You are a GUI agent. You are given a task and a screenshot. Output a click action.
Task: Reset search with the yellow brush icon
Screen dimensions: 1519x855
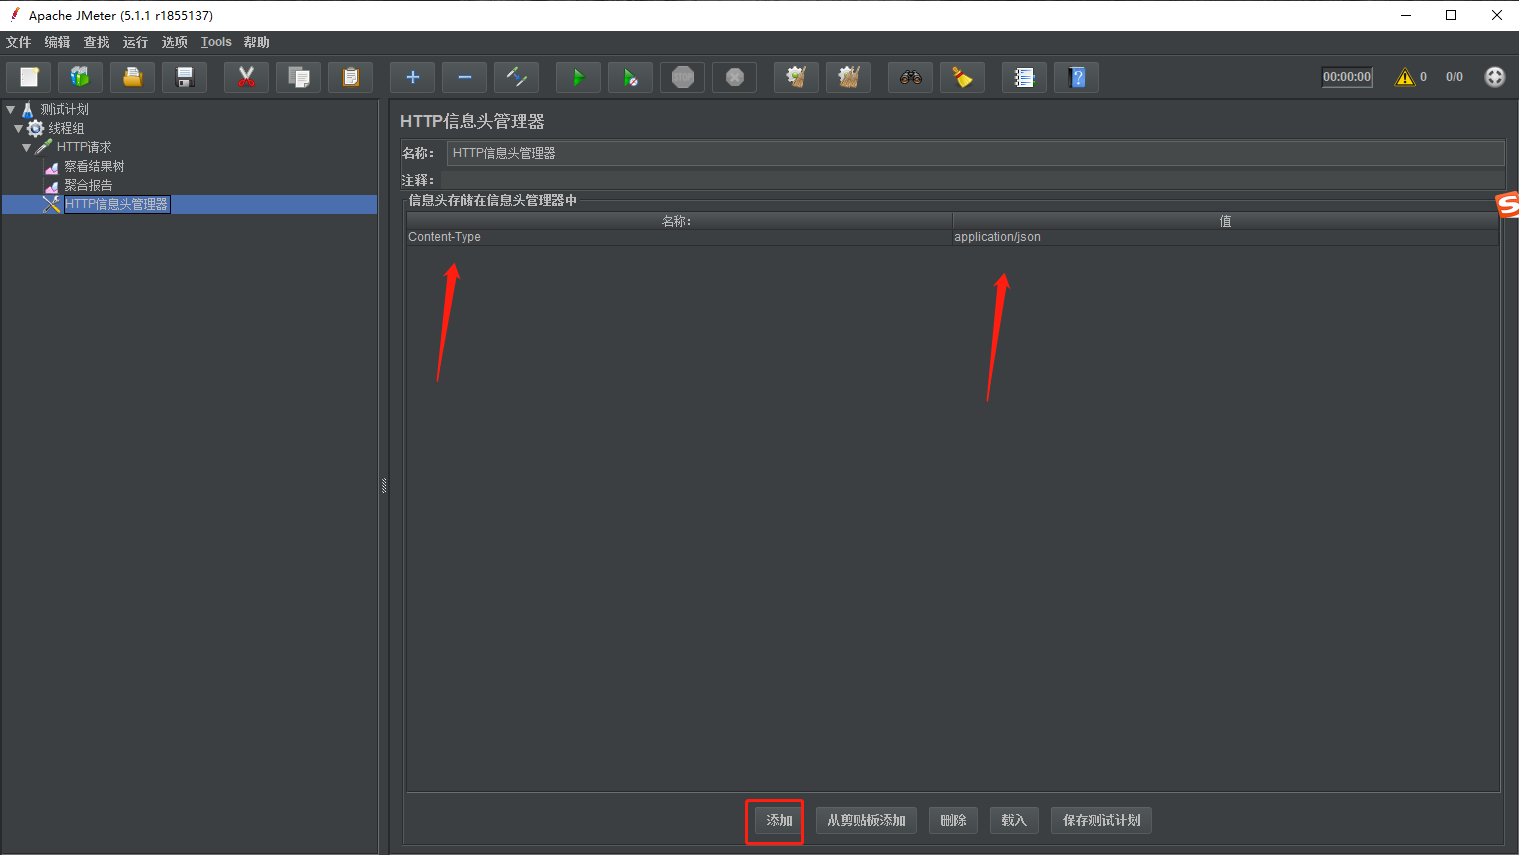[962, 77]
